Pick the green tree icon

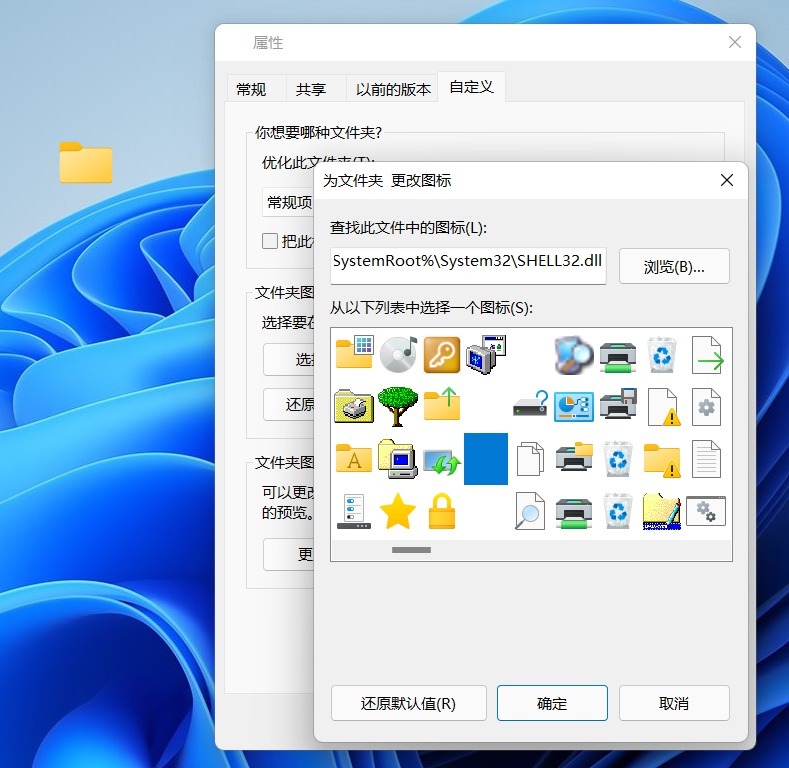(397, 406)
